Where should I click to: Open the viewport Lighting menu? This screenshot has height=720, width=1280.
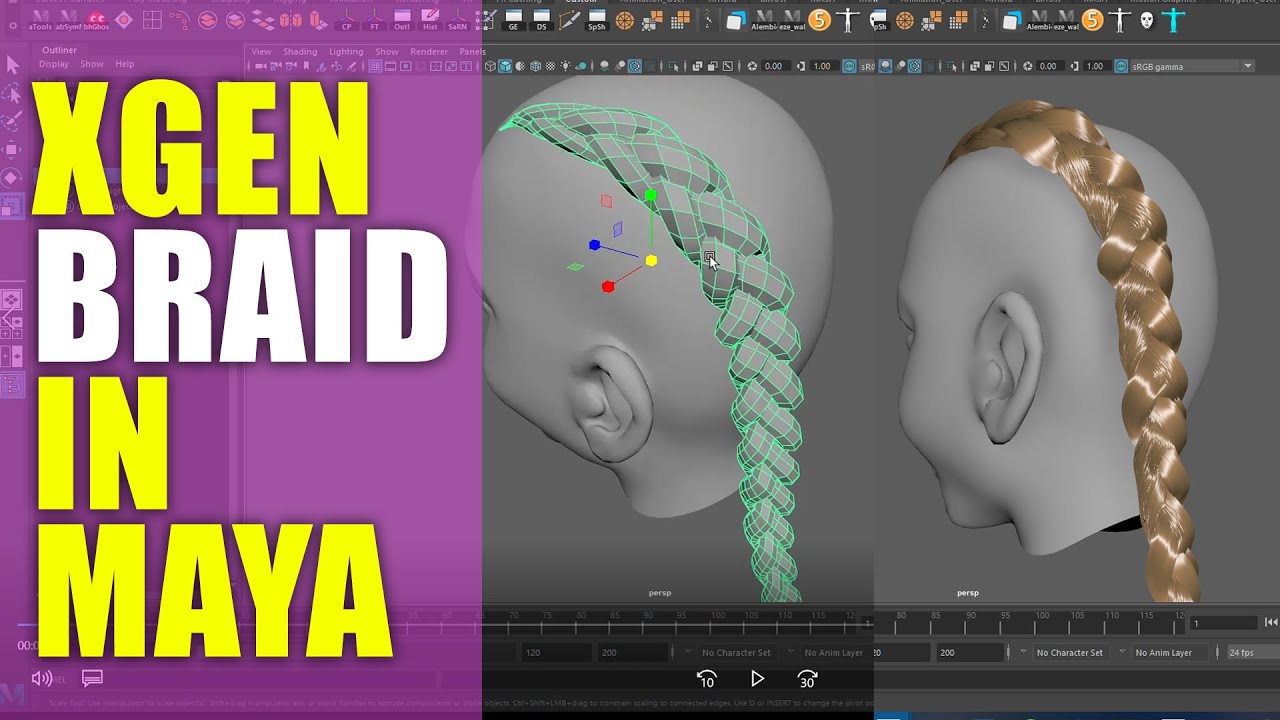[x=346, y=51]
